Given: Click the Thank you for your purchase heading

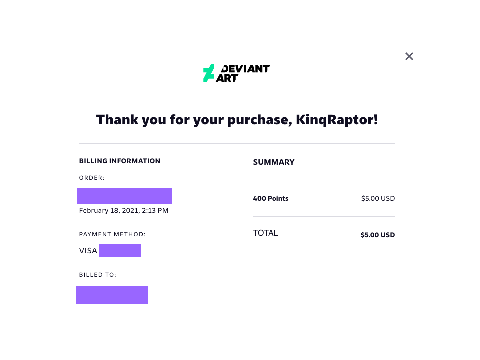Looking at the screenshot, I should (x=237, y=120).
